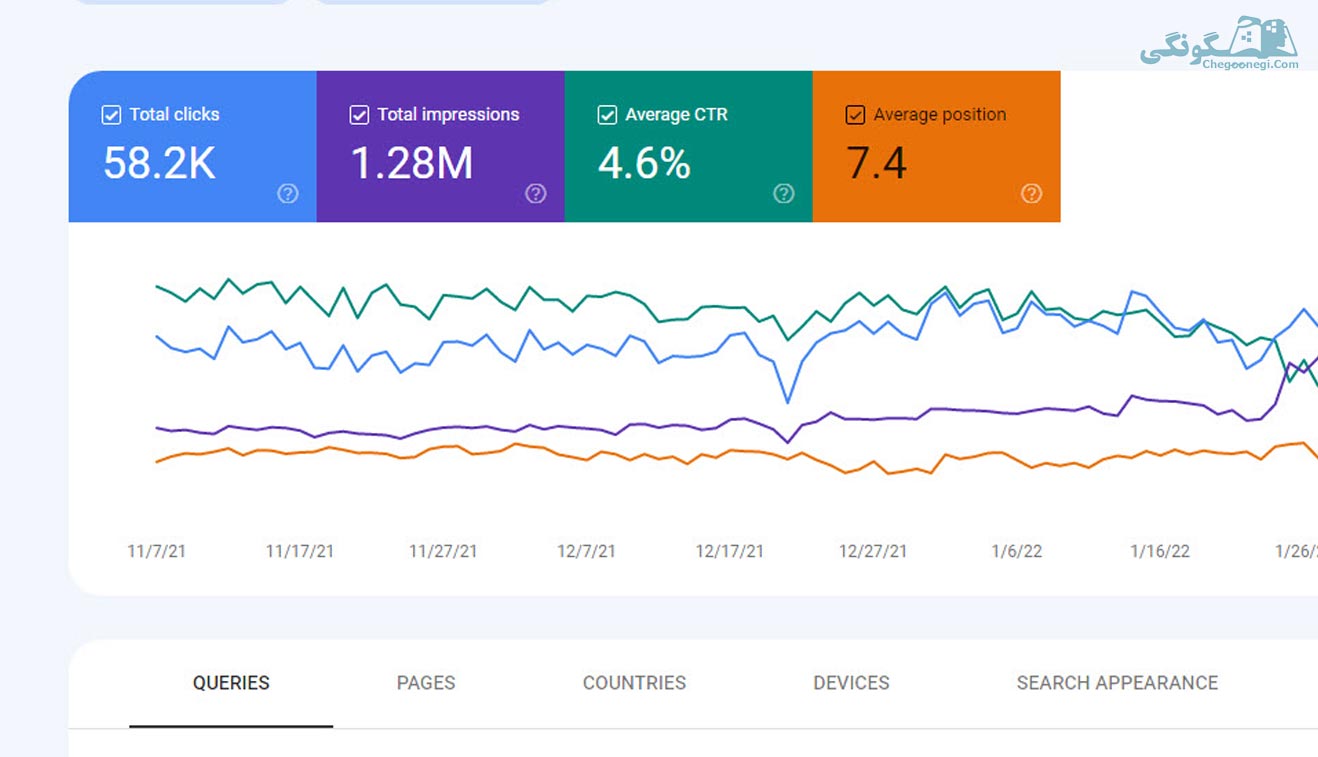Viewport: 1318px width, 757px height.
Task: Uncheck the Total clicks checkbox
Action: pos(111,115)
